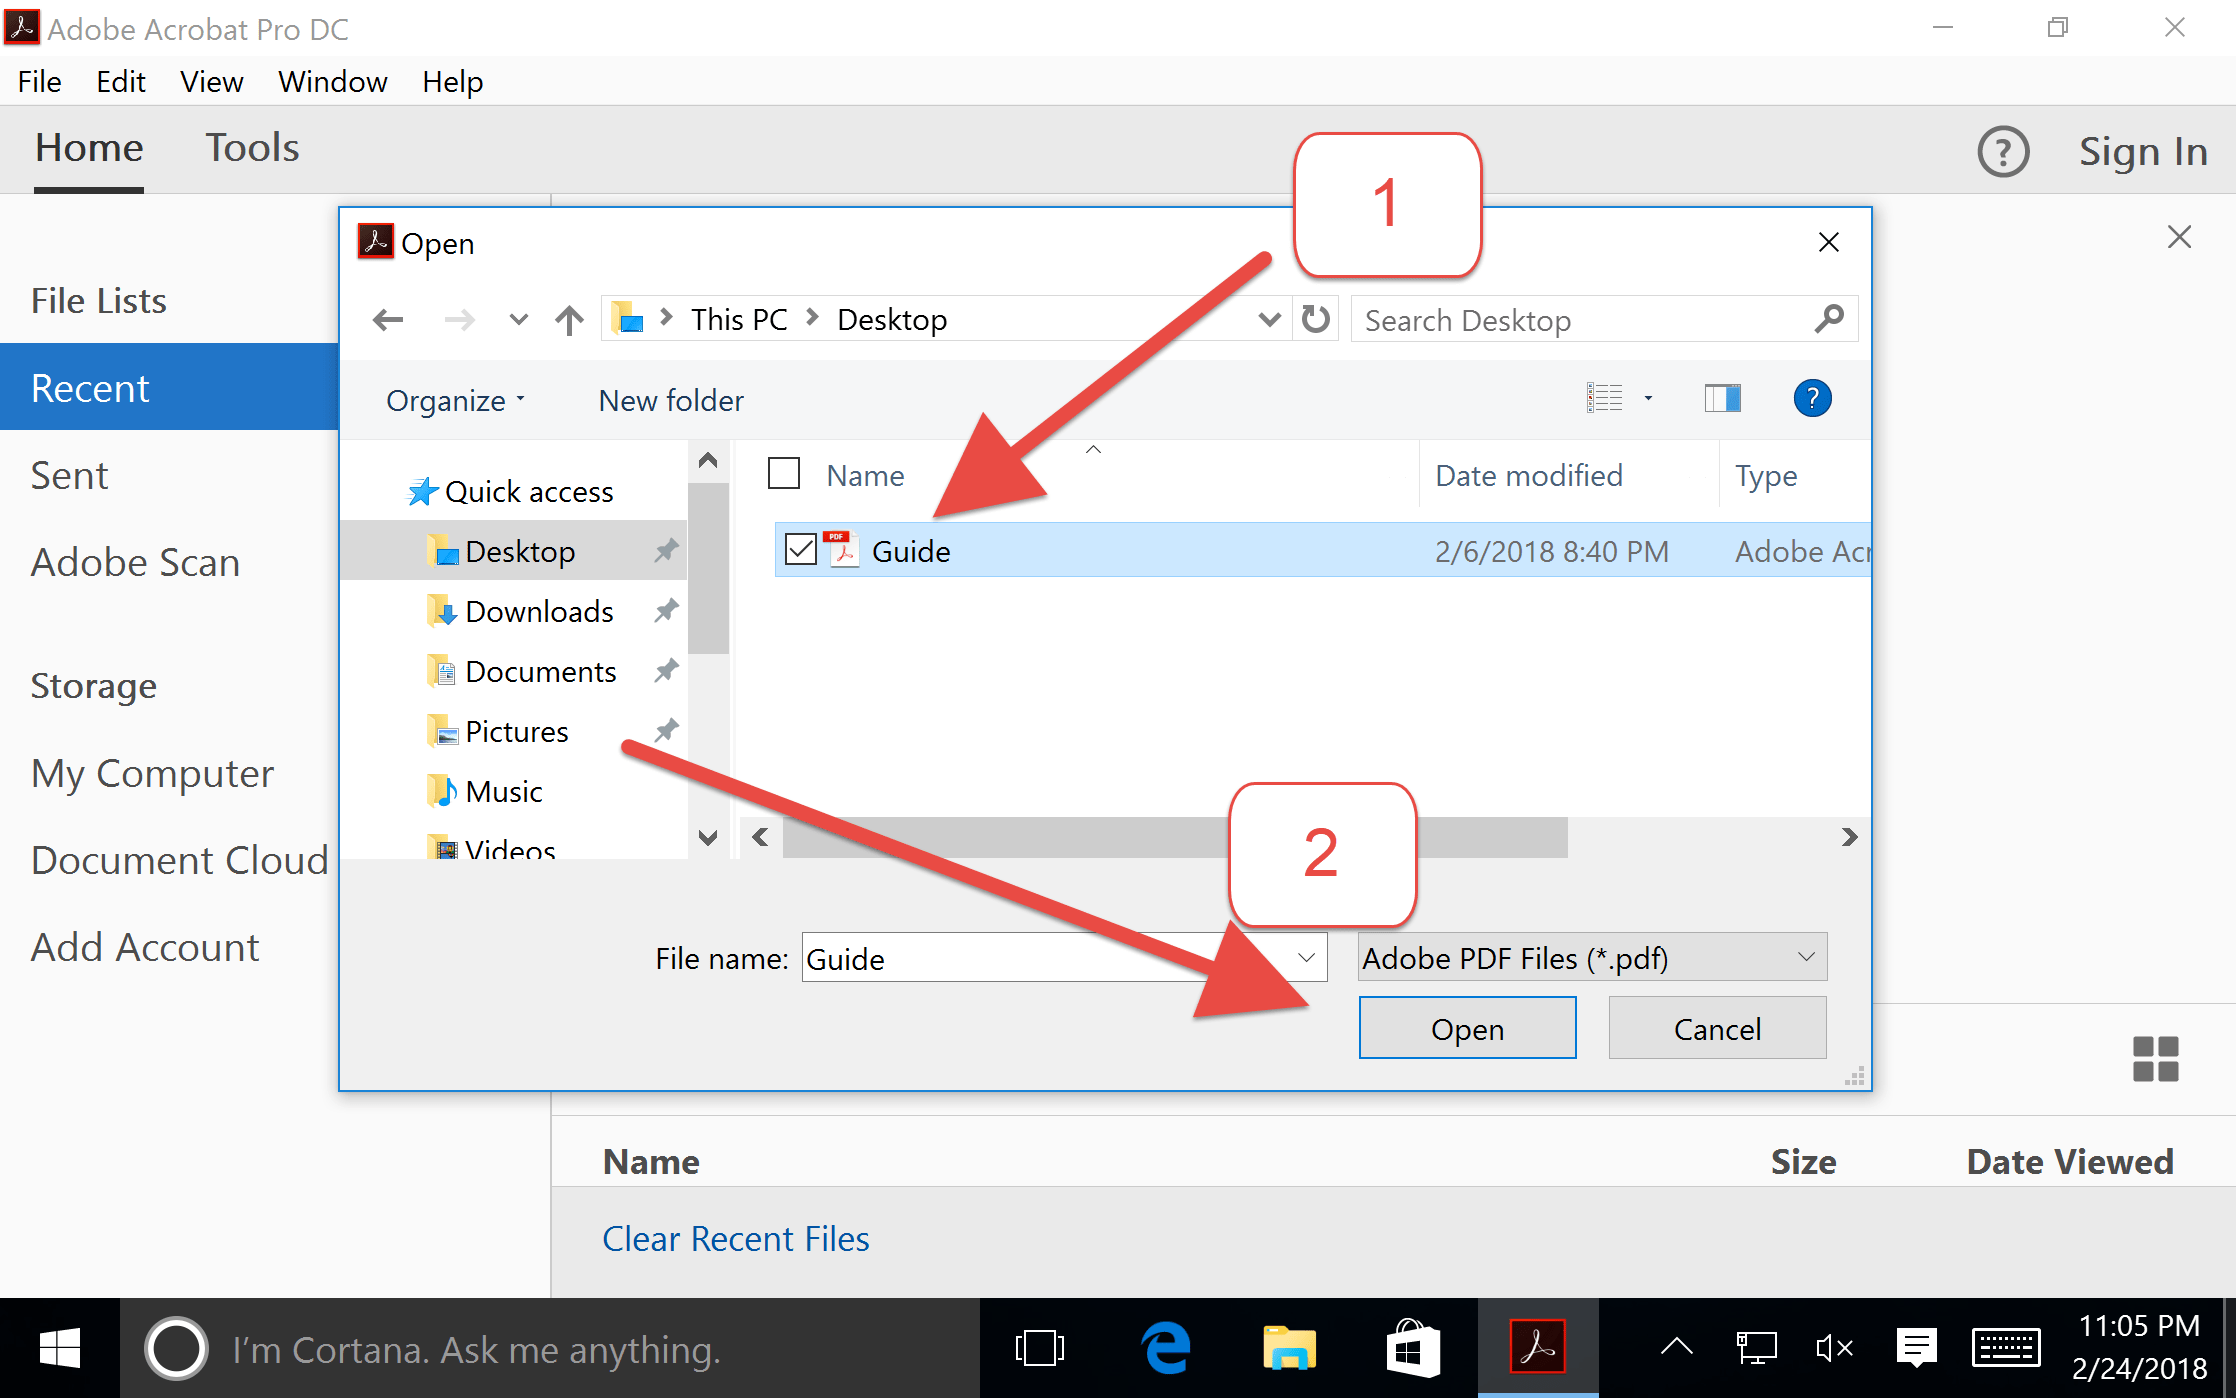
Task: Tick the select-all checkbox beside Name
Action: click(x=784, y=474)
